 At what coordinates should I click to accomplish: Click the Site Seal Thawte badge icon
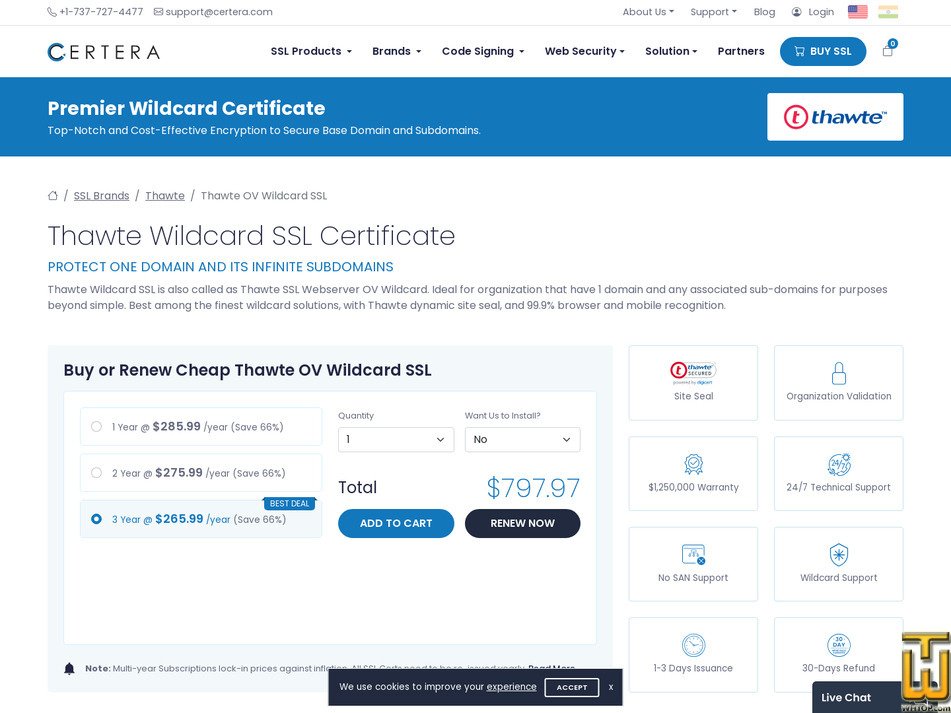(693, 373)
